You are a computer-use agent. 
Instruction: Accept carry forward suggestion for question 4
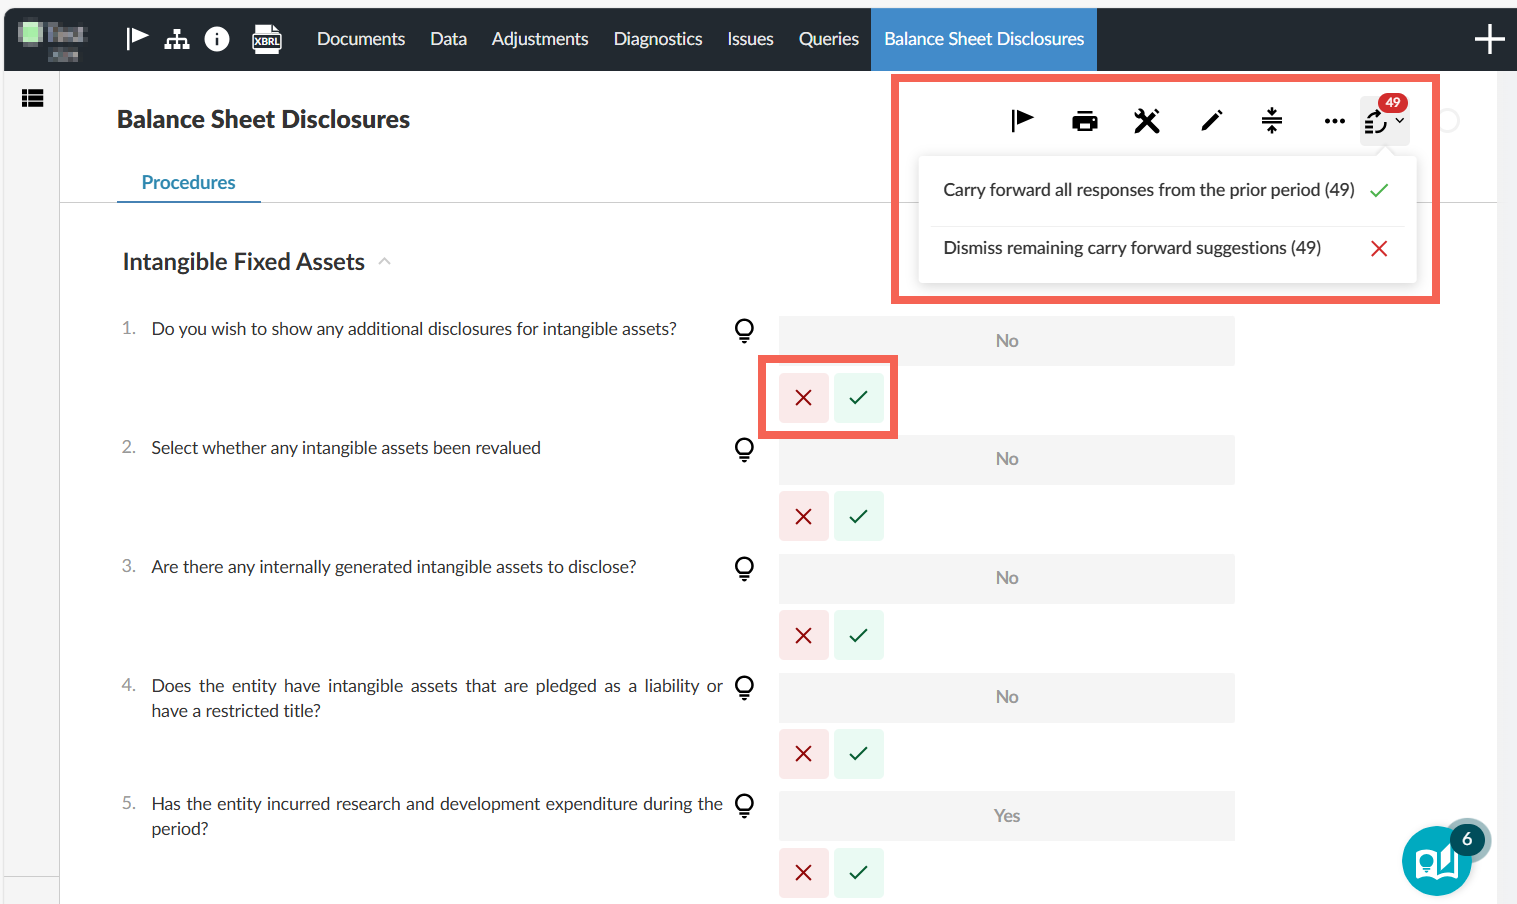(859, 754)
